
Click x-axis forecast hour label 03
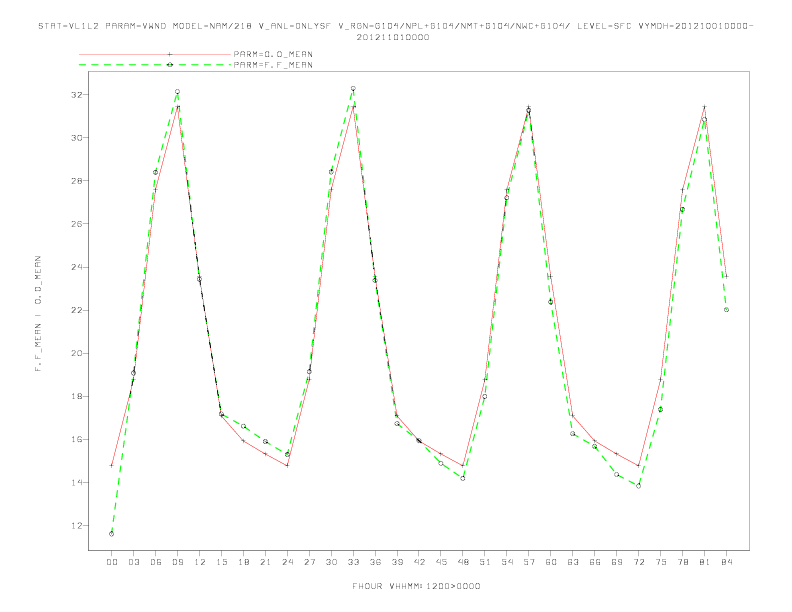tap(133, 562)
